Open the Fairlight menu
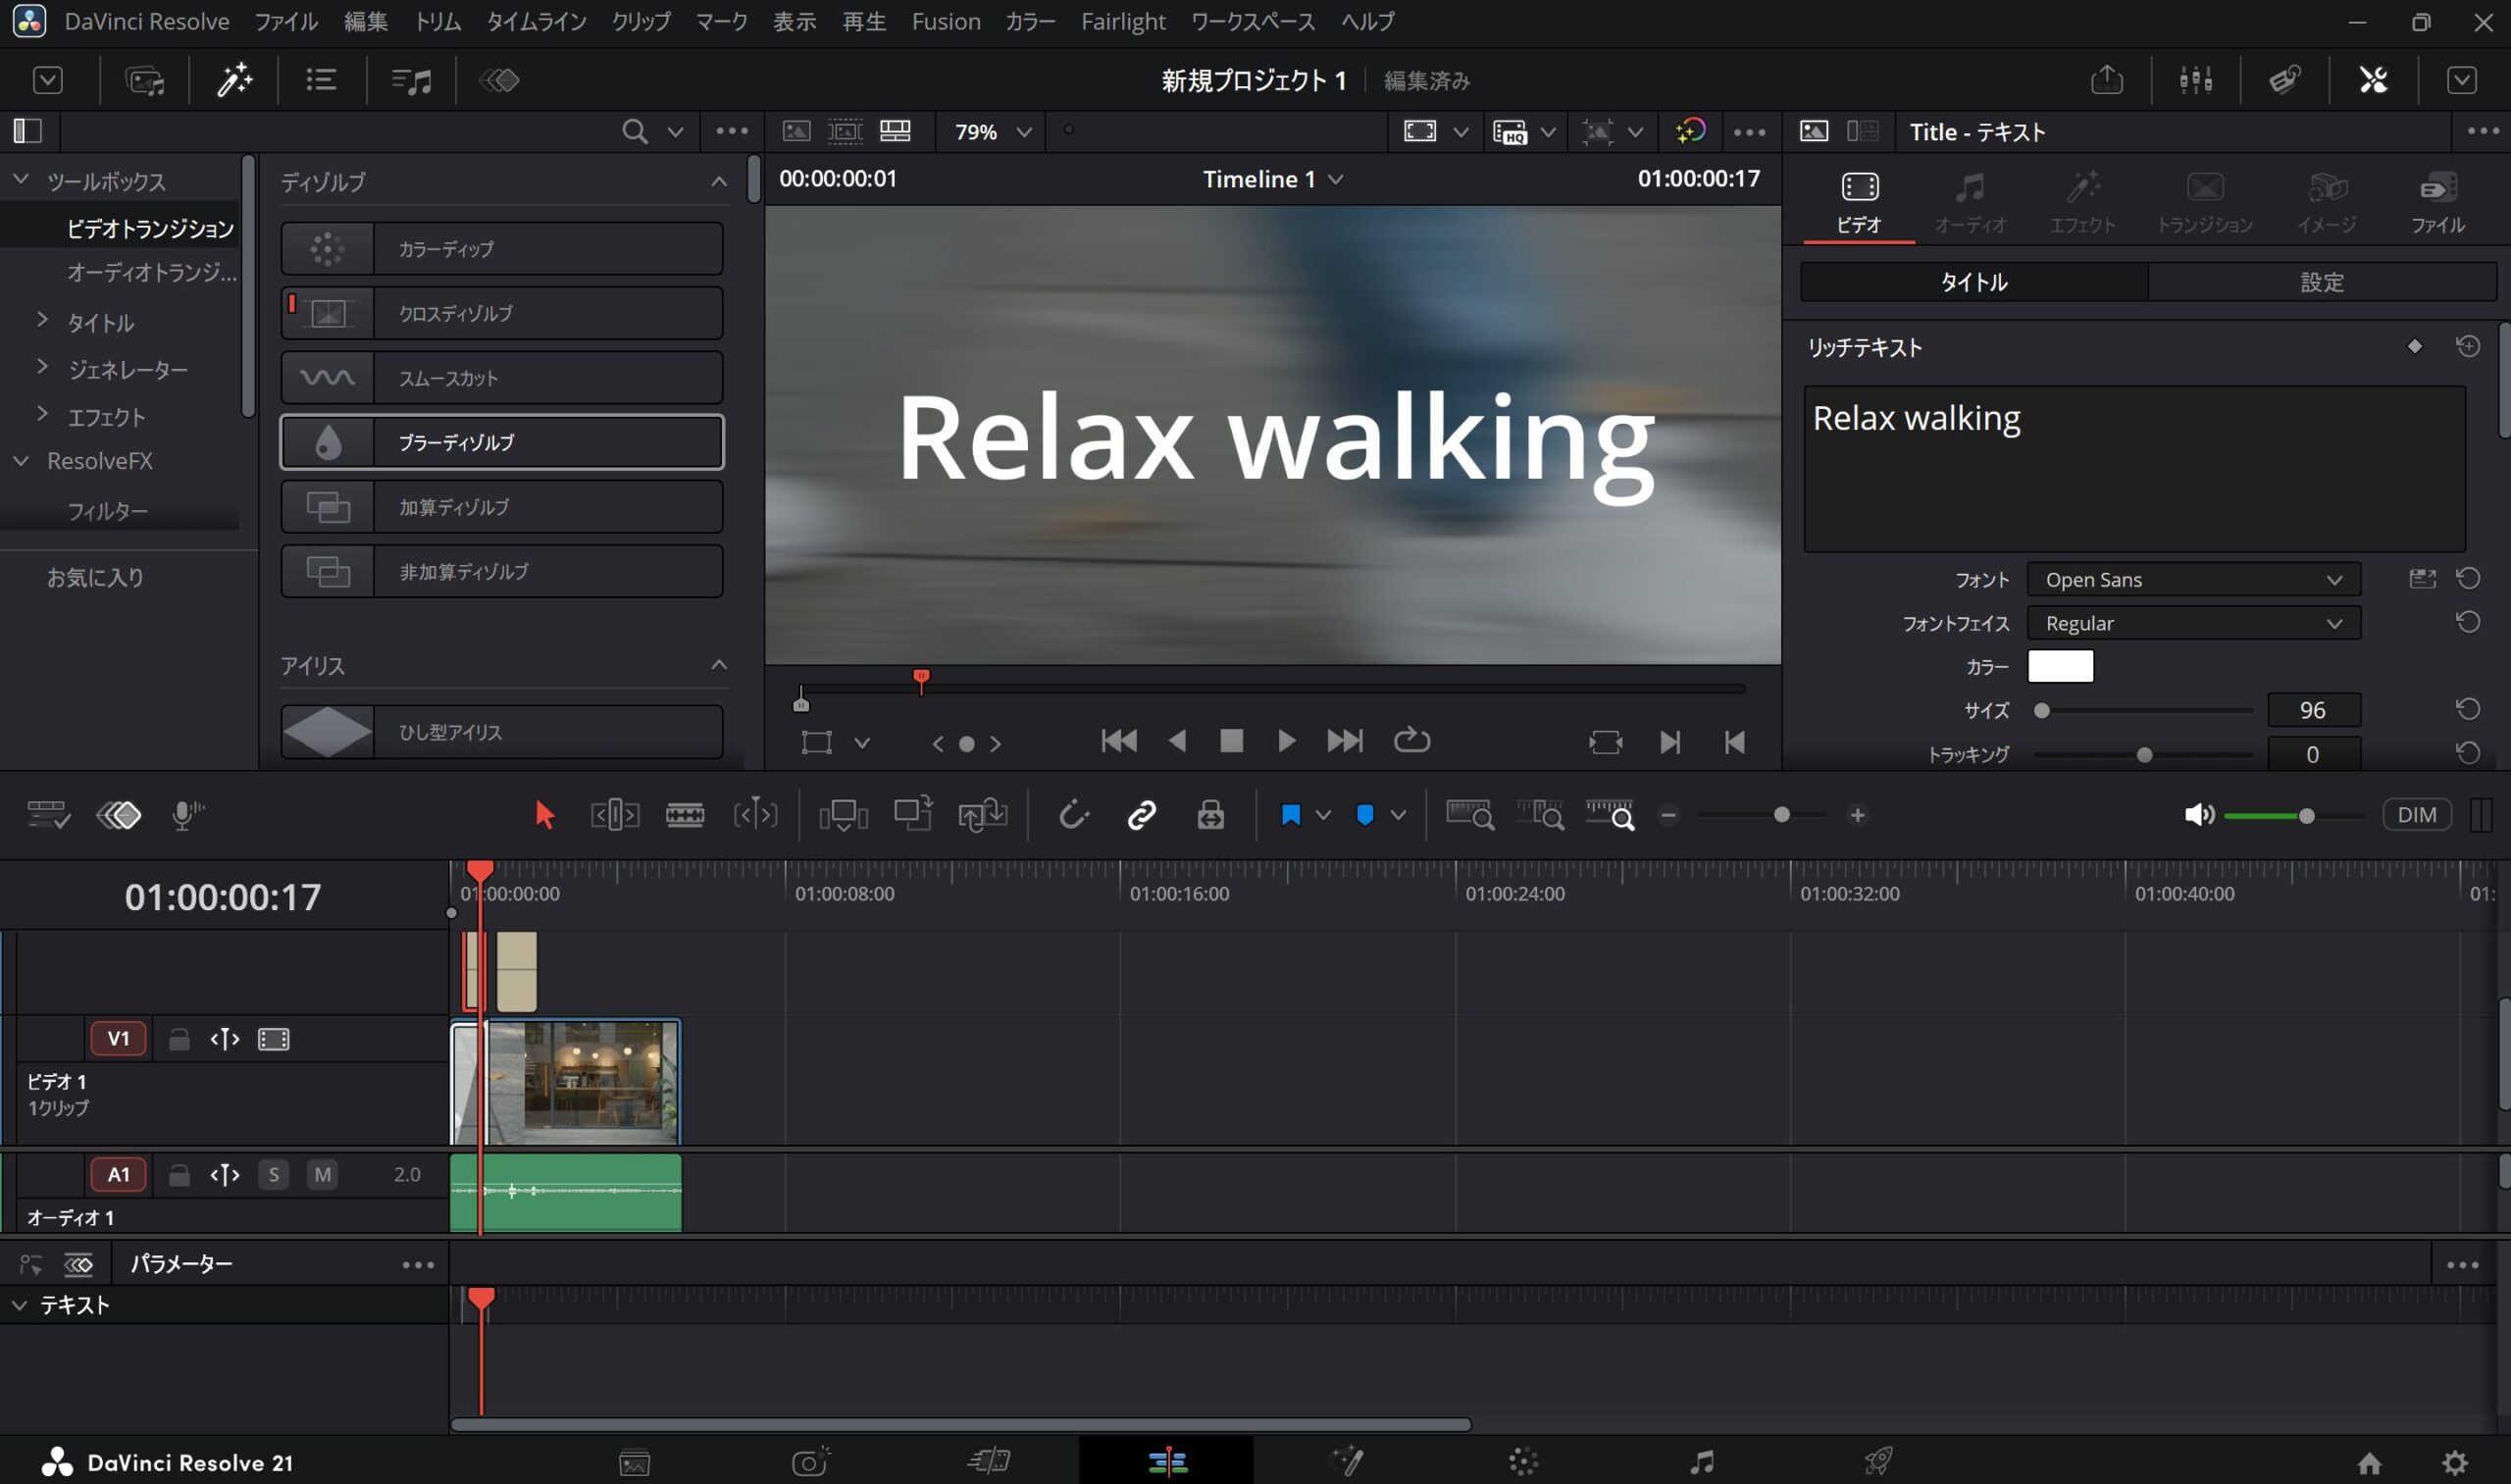The width and height of the screenshot is (2511, 1484). pyautogui.click(x=1123, y=21)
